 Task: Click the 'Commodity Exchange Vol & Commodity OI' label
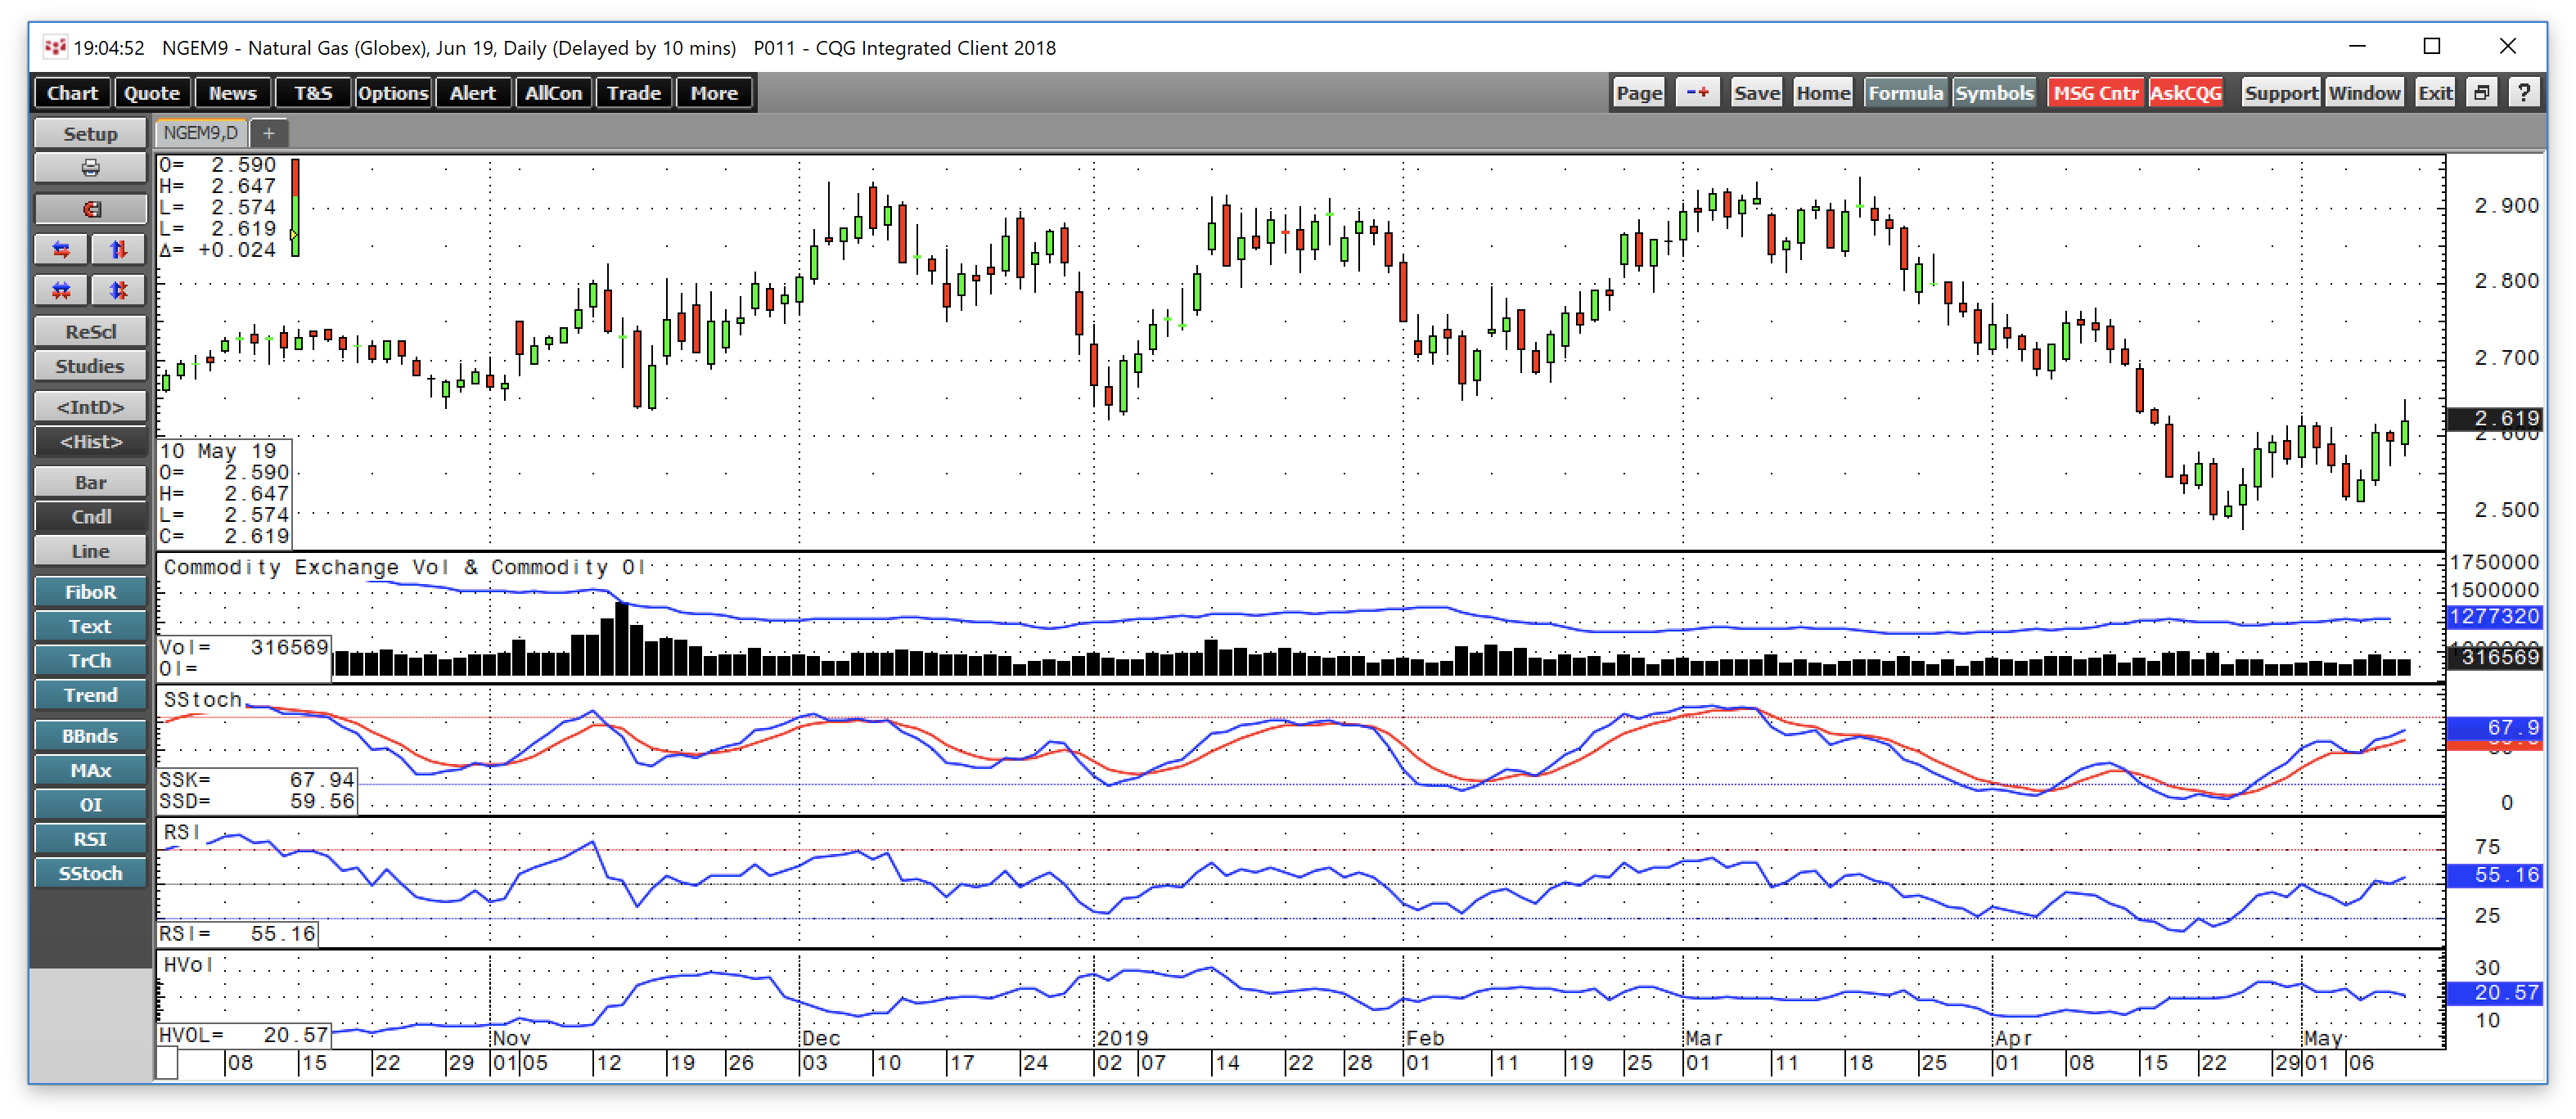(x=404, y=567)
